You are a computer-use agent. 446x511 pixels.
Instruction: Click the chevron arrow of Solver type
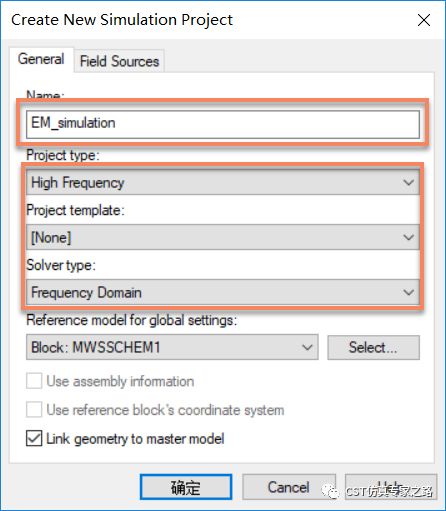tap(408, 292)
